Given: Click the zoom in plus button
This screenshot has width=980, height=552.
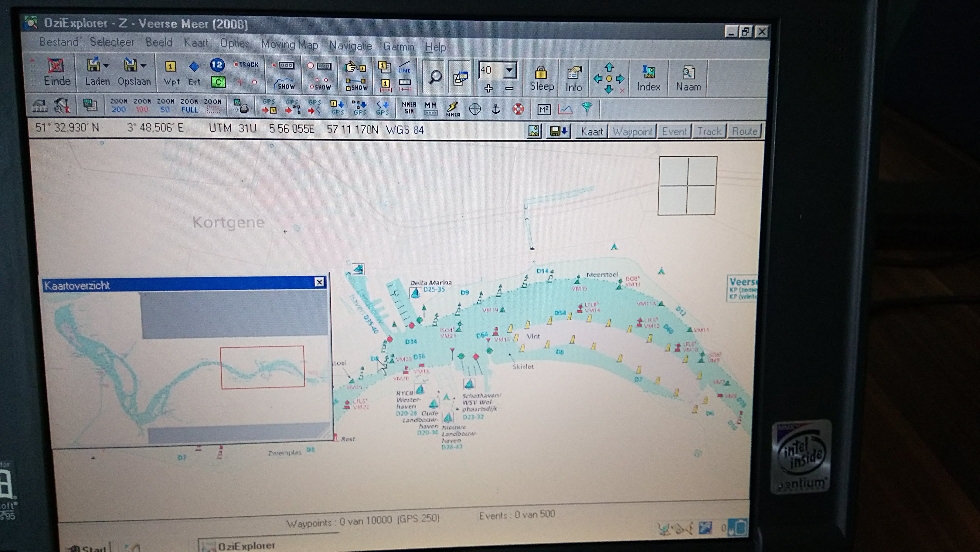Looking at the screenshot, I should (488, 88).
